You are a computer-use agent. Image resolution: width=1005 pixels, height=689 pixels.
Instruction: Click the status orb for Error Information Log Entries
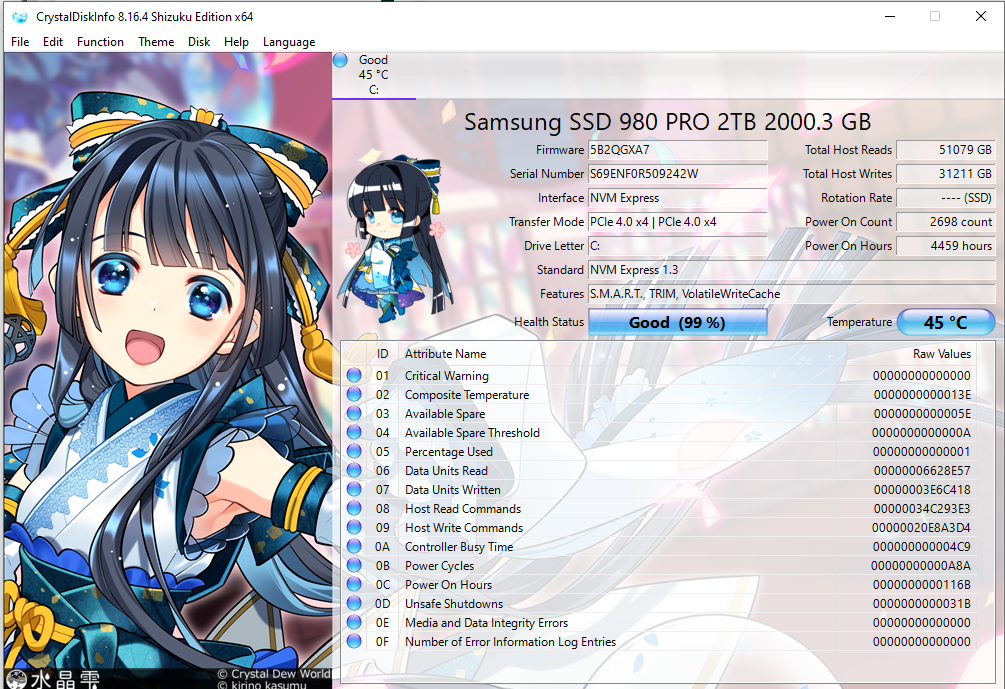click(354, 641)
